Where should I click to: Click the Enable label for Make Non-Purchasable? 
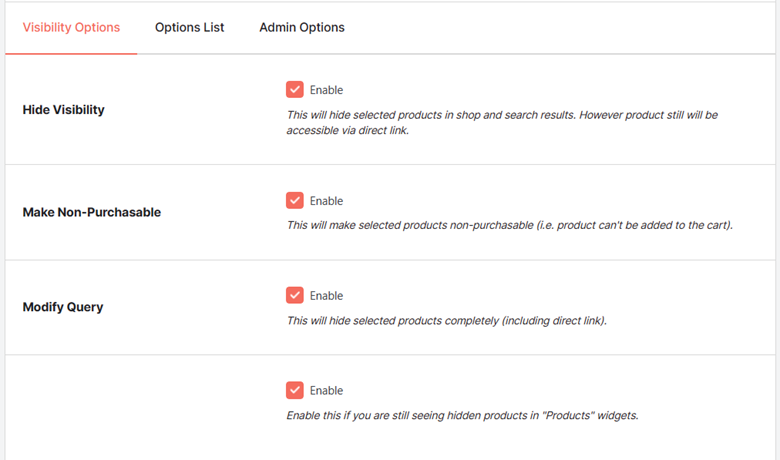[x=326, y=201]
